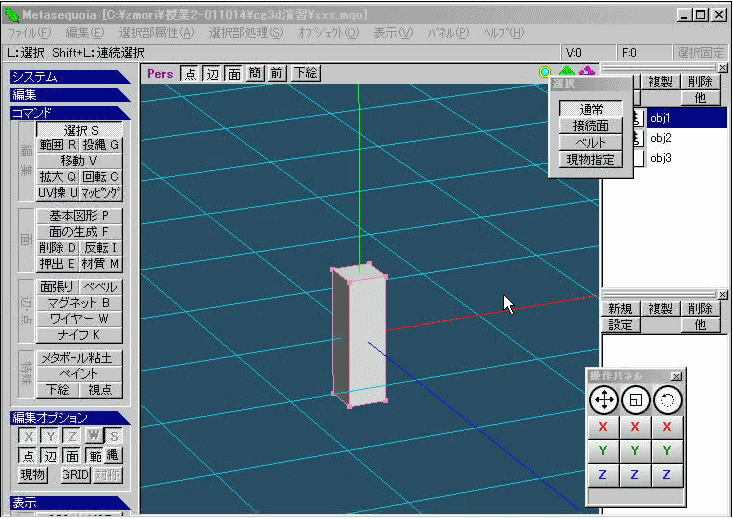
Task: Open the 編集(E) menu in menu bar
Action: pos(85,33)
